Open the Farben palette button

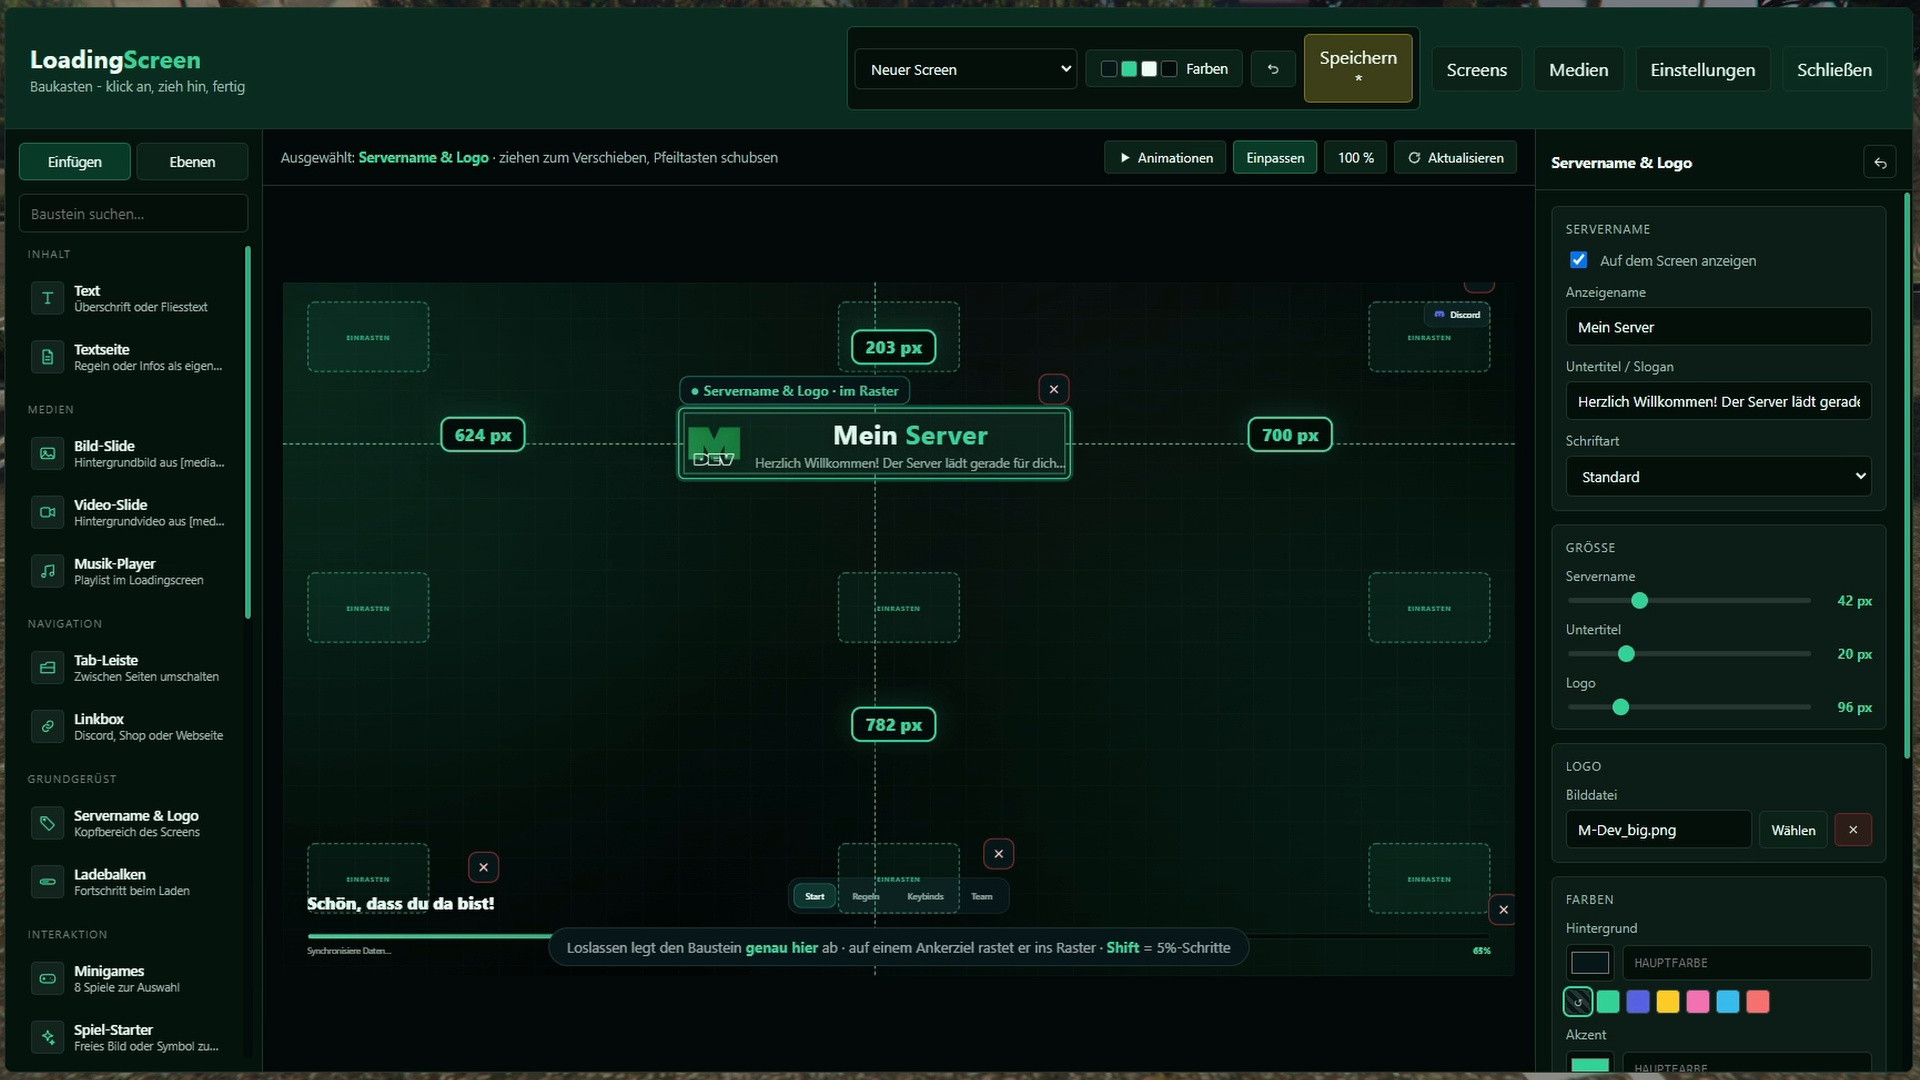point(1164,69)
